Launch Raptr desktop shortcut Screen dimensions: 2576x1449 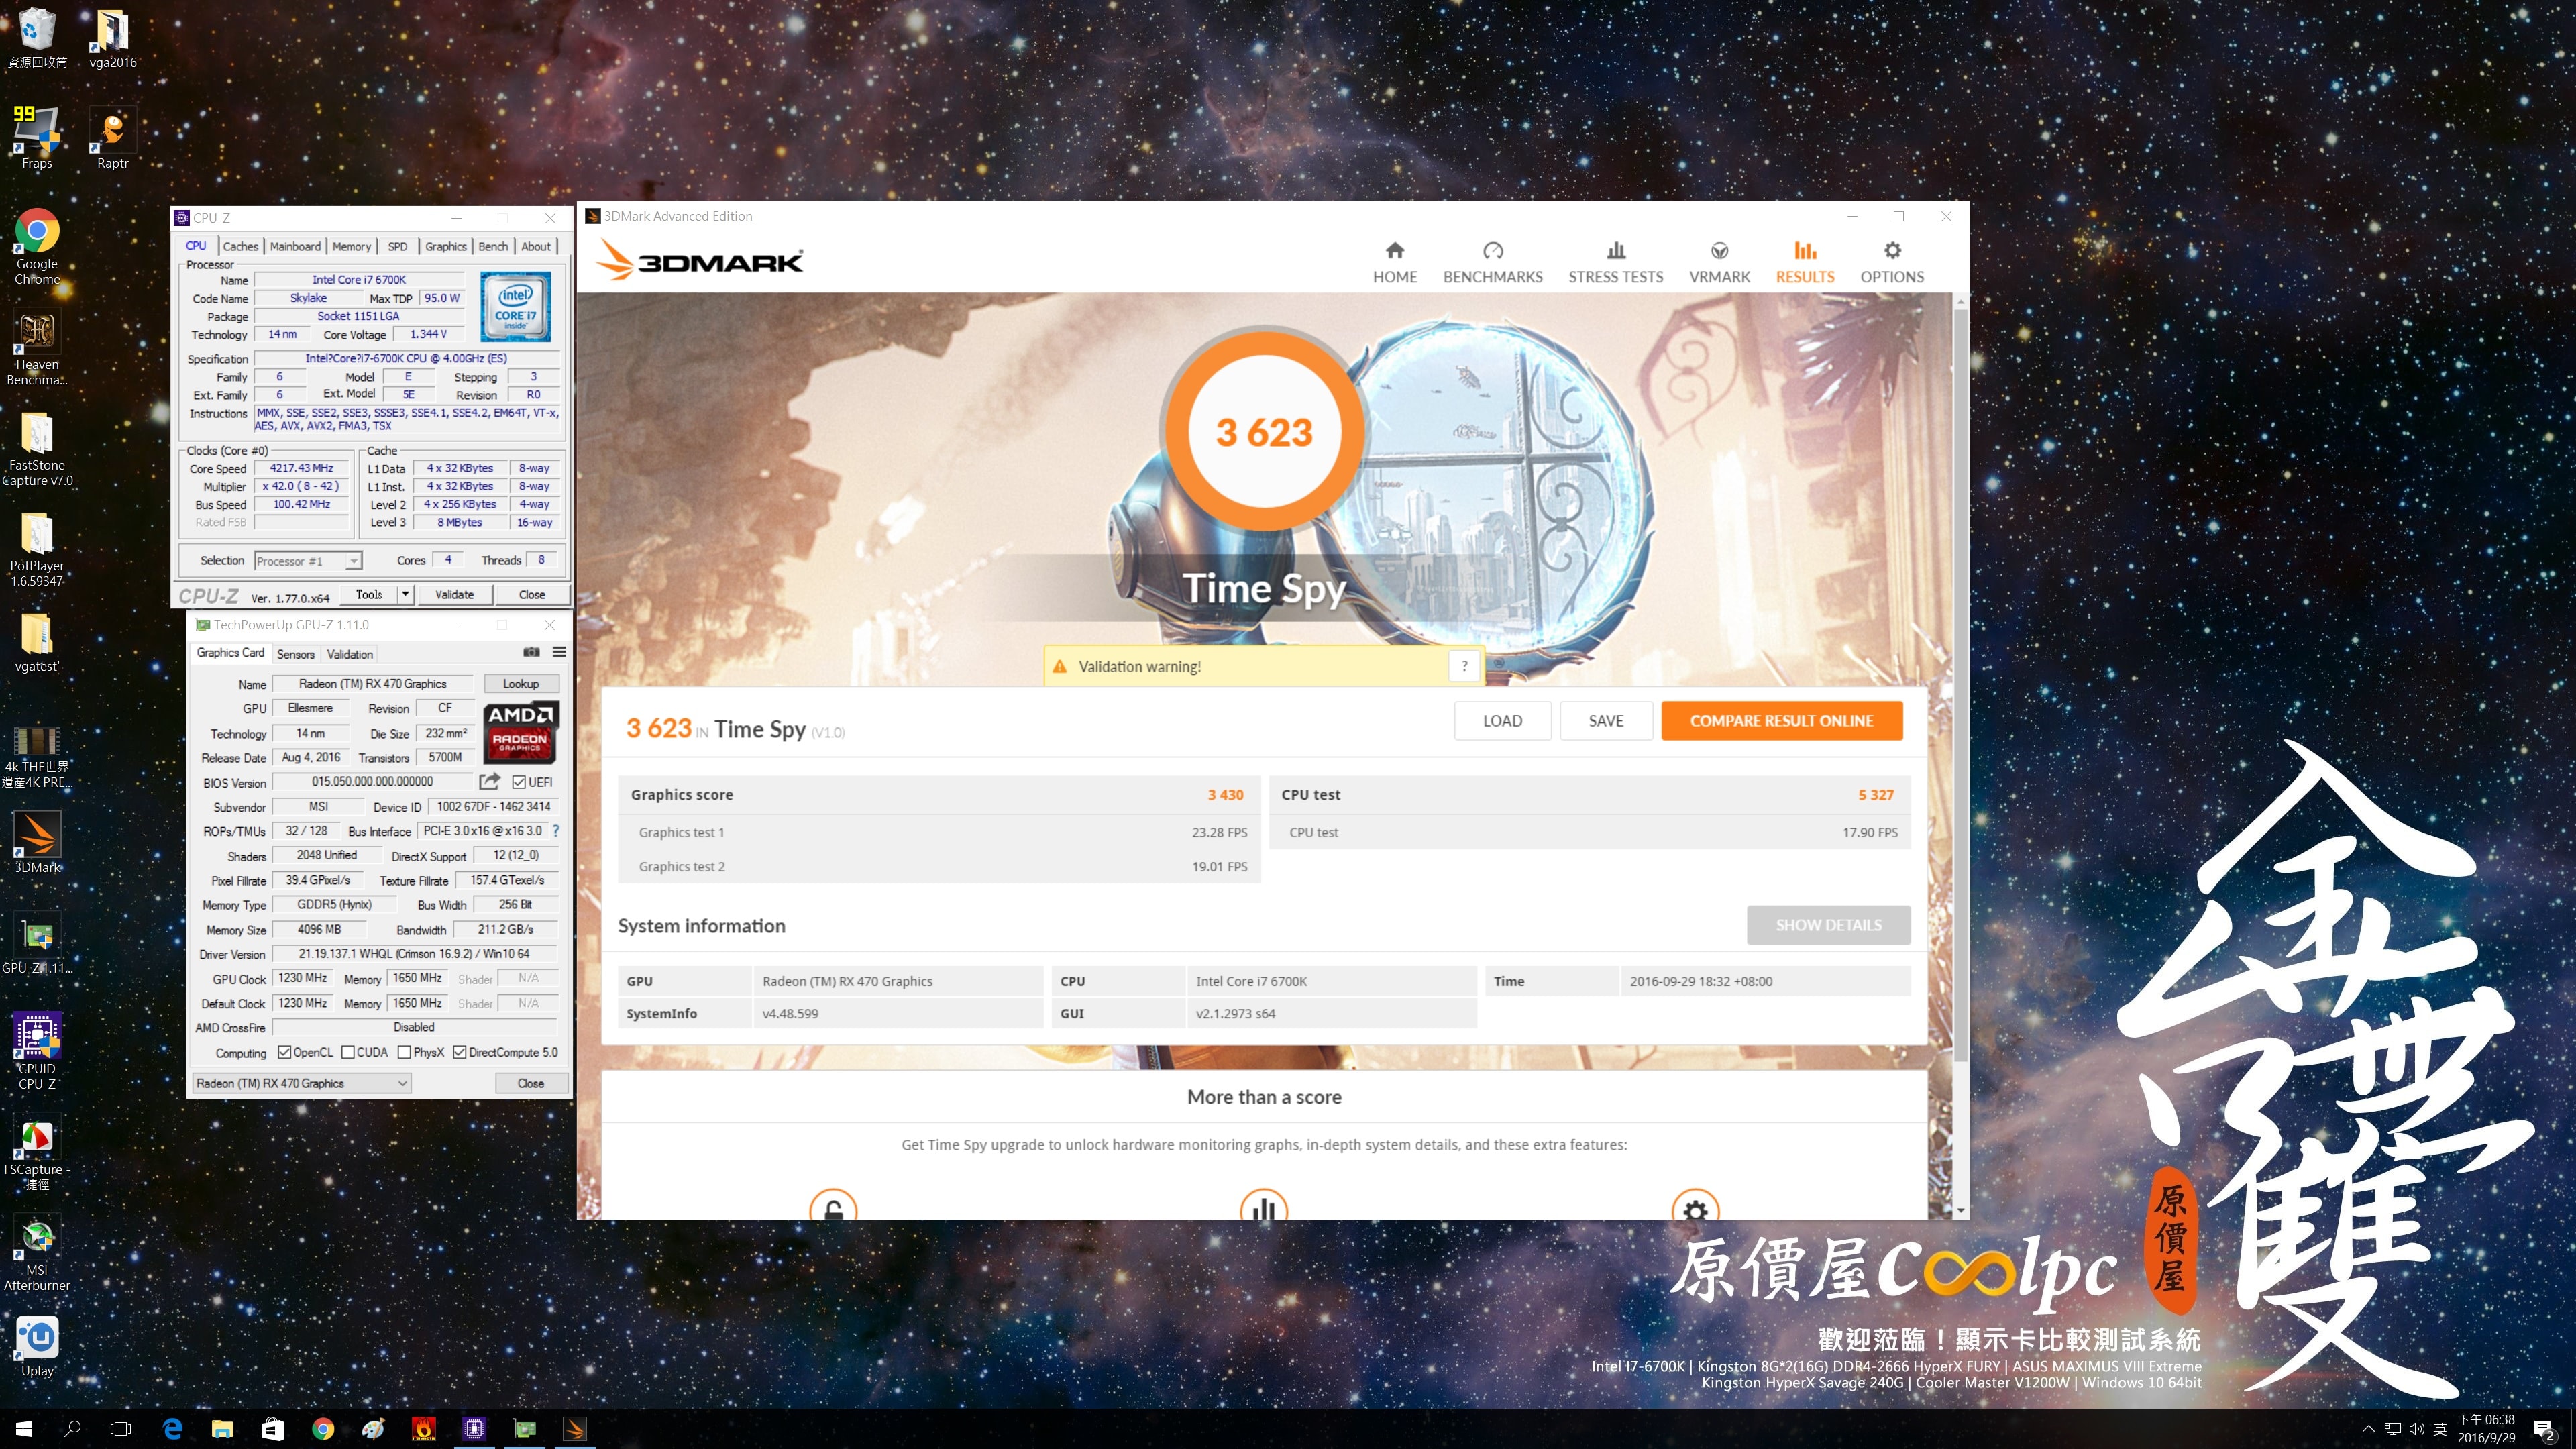pos(112,138)
